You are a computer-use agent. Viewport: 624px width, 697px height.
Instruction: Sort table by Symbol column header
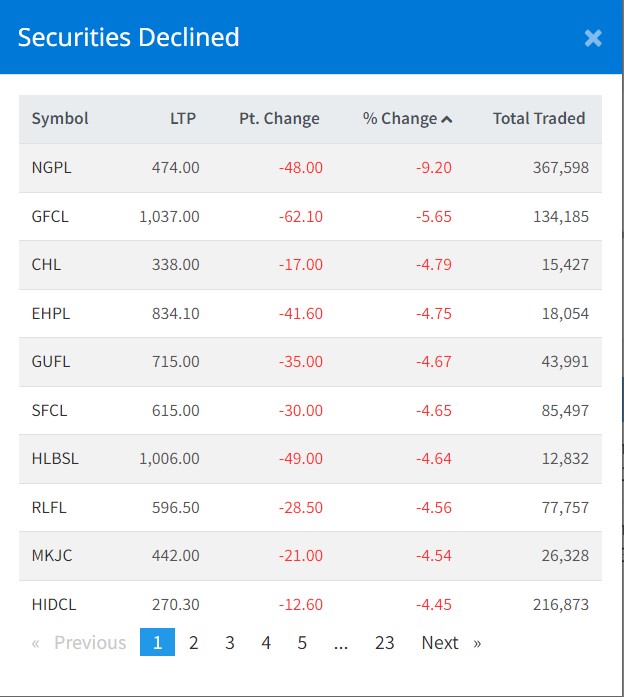pyautogui.click(x=60, y=118)
